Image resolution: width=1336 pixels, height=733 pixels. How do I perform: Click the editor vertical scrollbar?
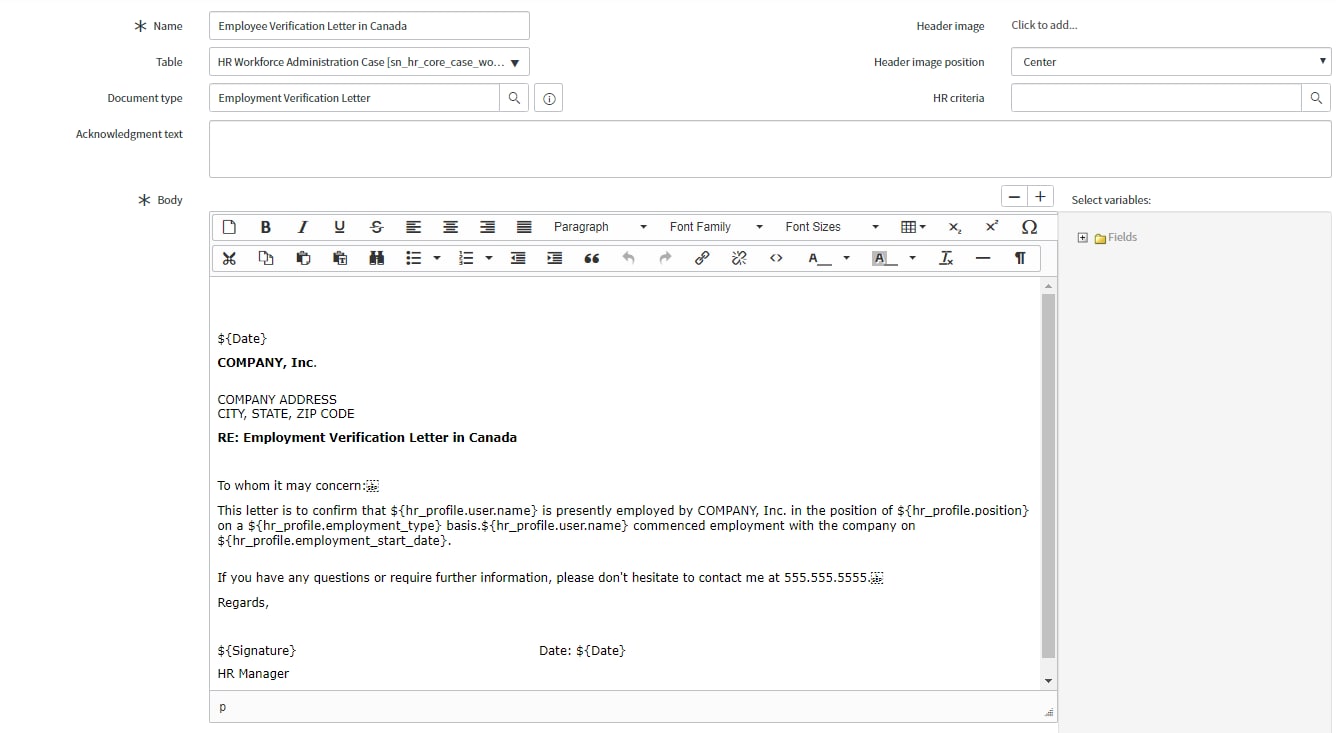click(1048, 475)
